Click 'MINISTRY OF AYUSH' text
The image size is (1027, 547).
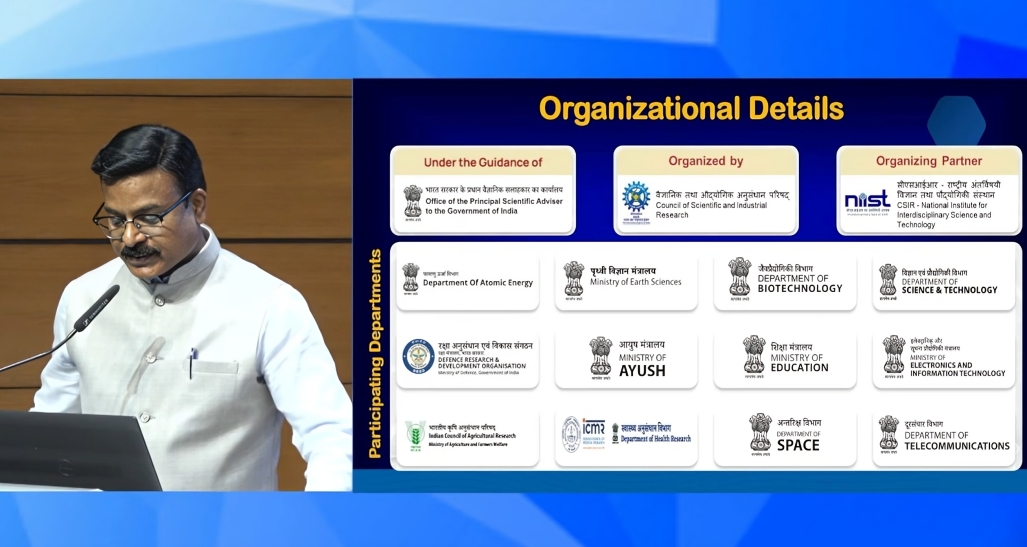[x=642, y=366]
